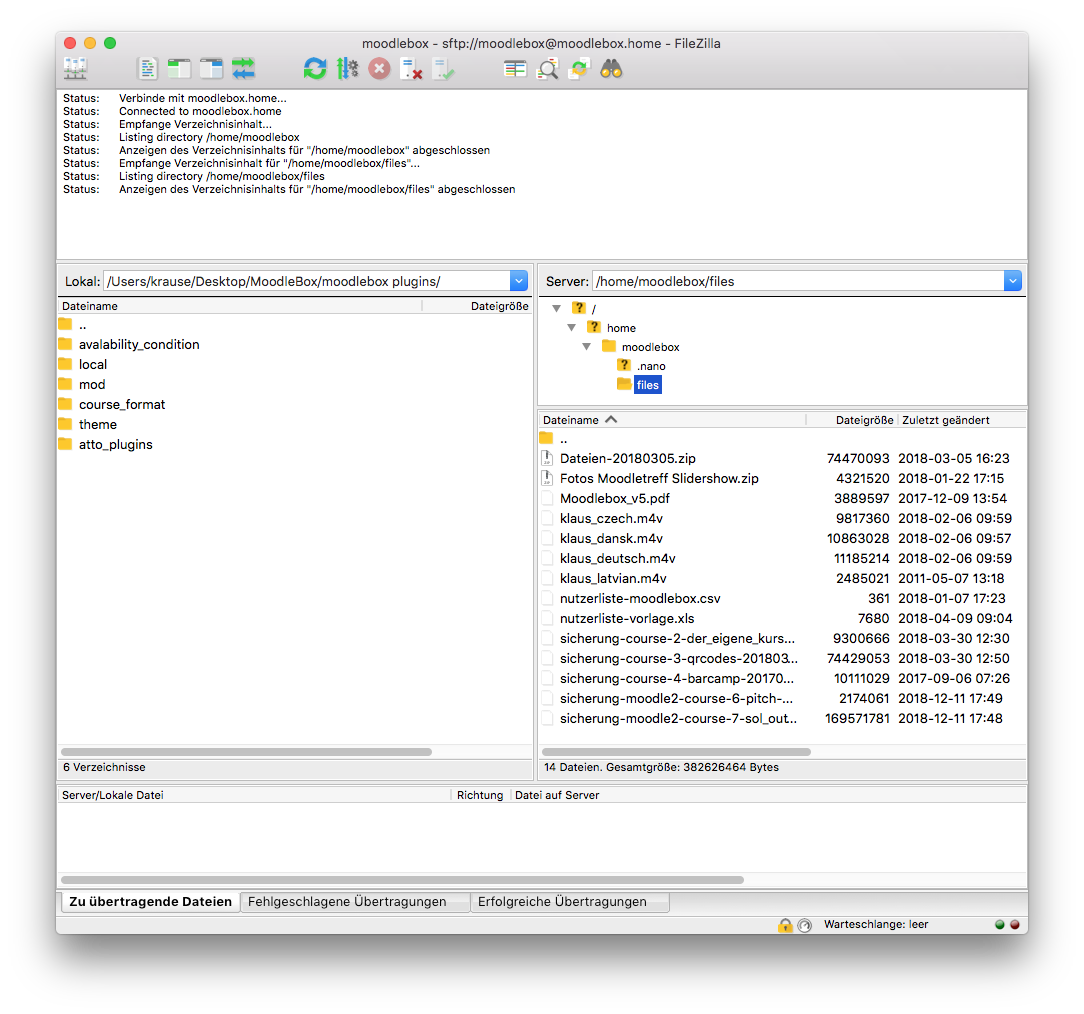The height and width of the screenshot is (1014, 1084).
Task: Sort local files by Dateiname column
Action: tap(241, 306)
